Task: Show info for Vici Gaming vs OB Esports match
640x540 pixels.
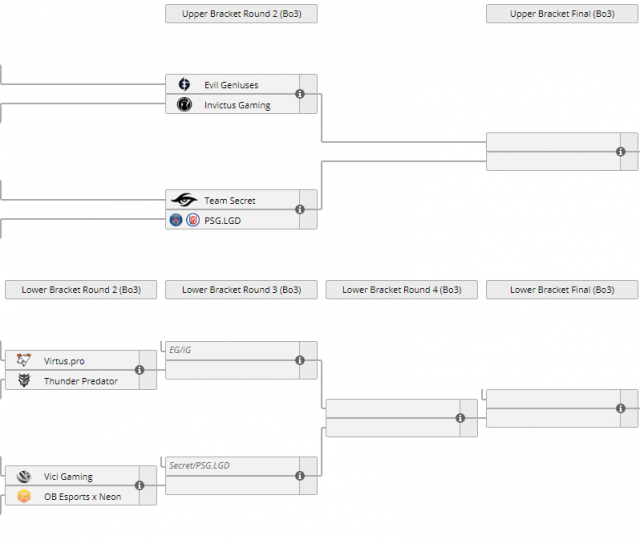Action: pyautogui.click(x=139, y=486)
